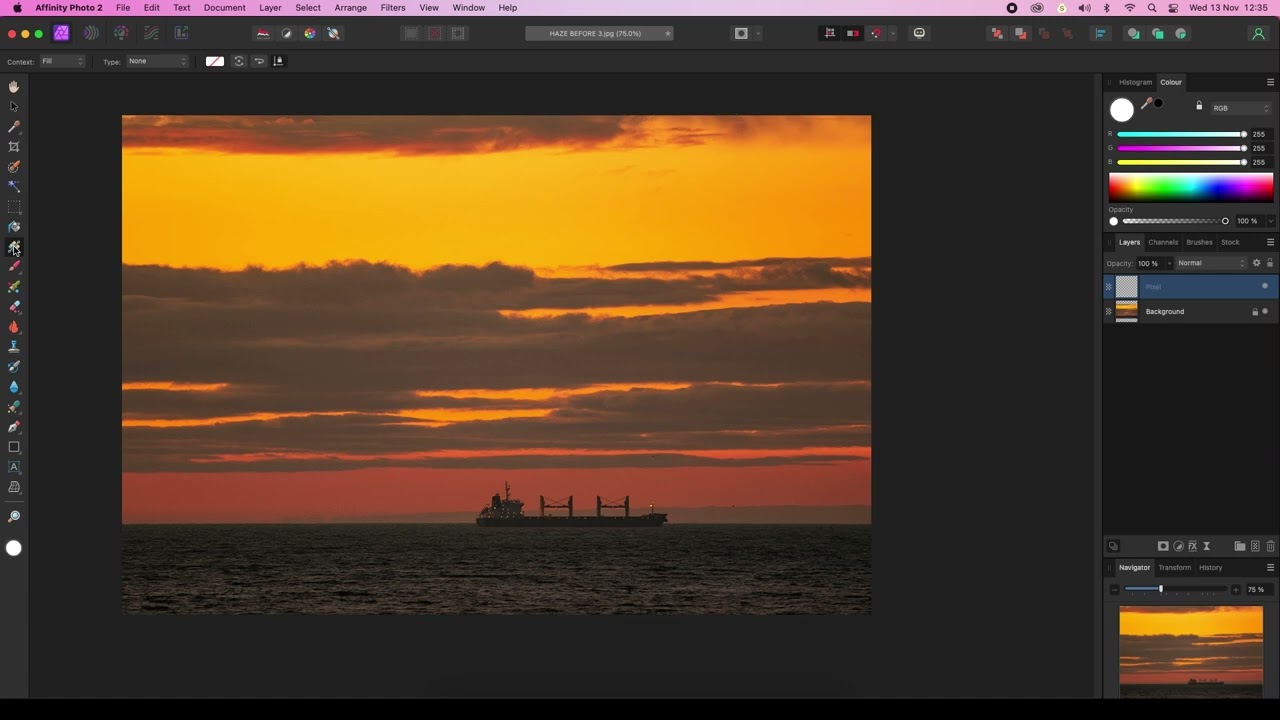Expand the layer opacity dropdown arrow

point(1167,263)
